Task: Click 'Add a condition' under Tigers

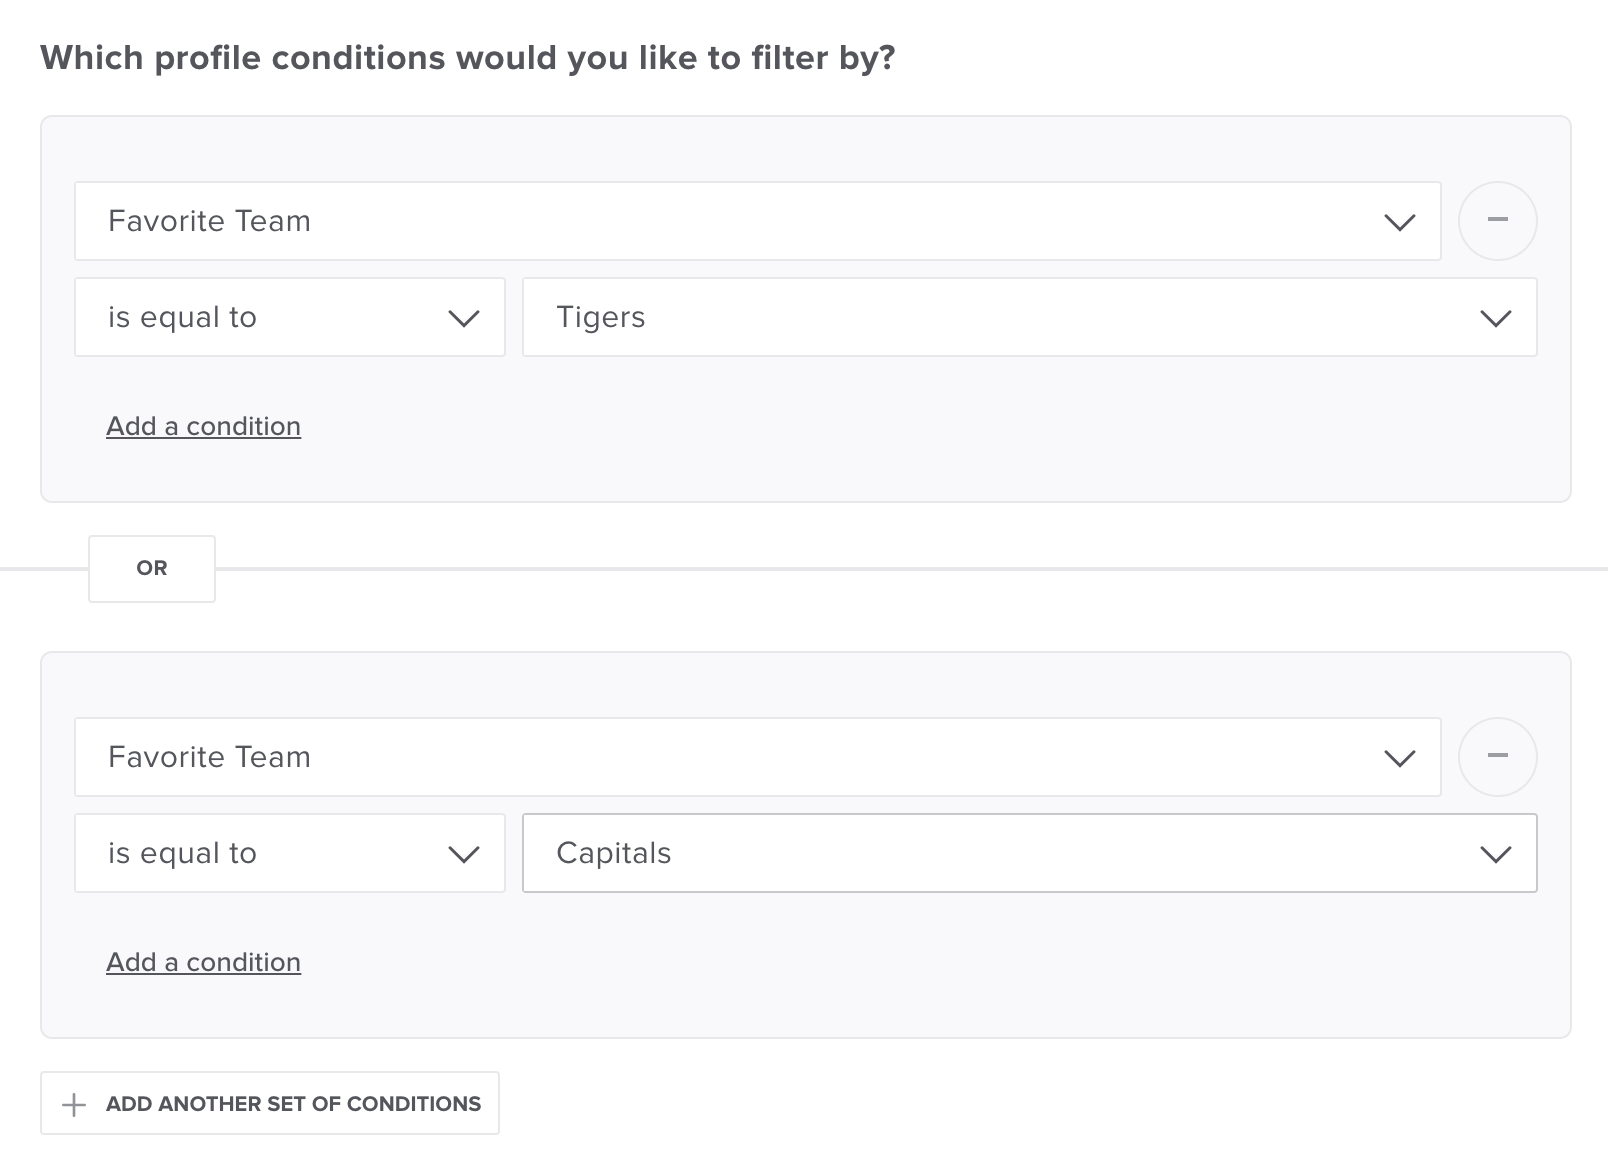Action: coord(203,426)
